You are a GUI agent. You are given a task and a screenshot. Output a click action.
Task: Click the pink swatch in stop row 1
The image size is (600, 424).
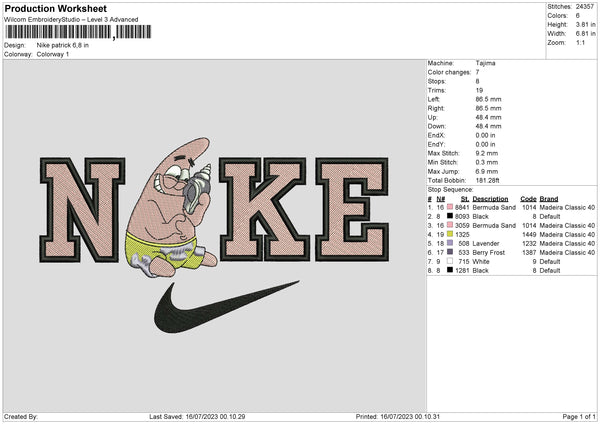[x=450, y=207]
